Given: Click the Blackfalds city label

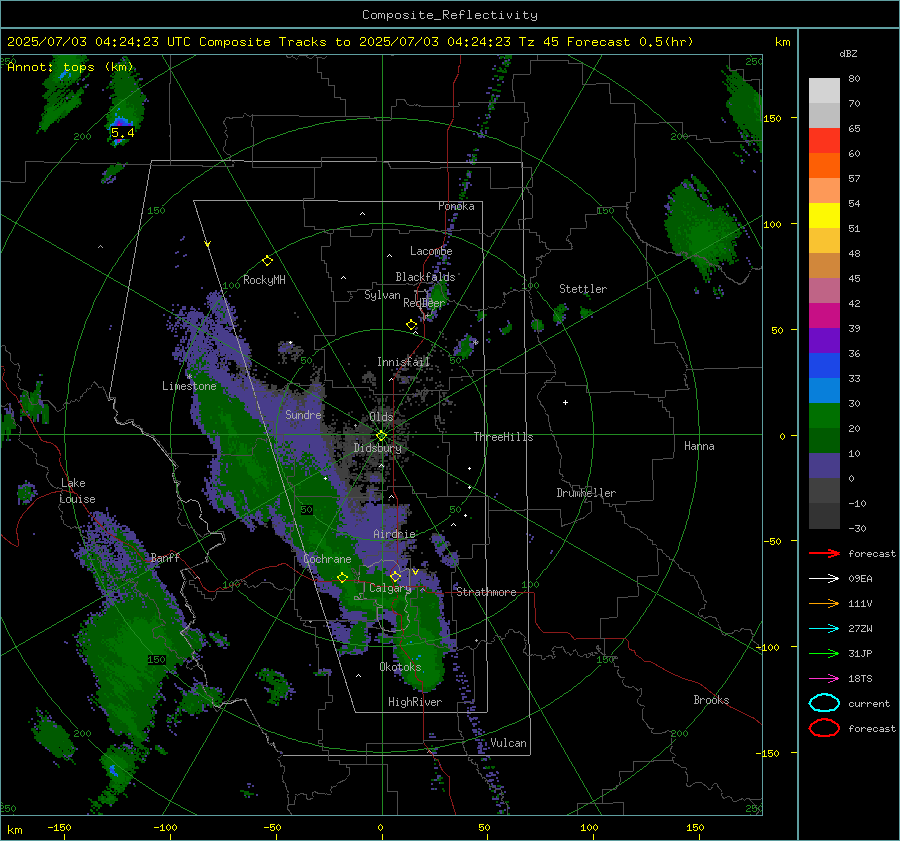Looking at the screenshot, I should tap(425, 277).
